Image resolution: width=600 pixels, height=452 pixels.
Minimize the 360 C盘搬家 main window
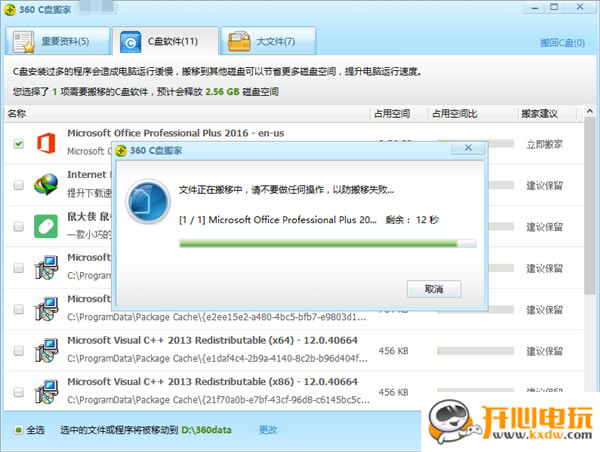pyautogui.click(x=535, y=8)
